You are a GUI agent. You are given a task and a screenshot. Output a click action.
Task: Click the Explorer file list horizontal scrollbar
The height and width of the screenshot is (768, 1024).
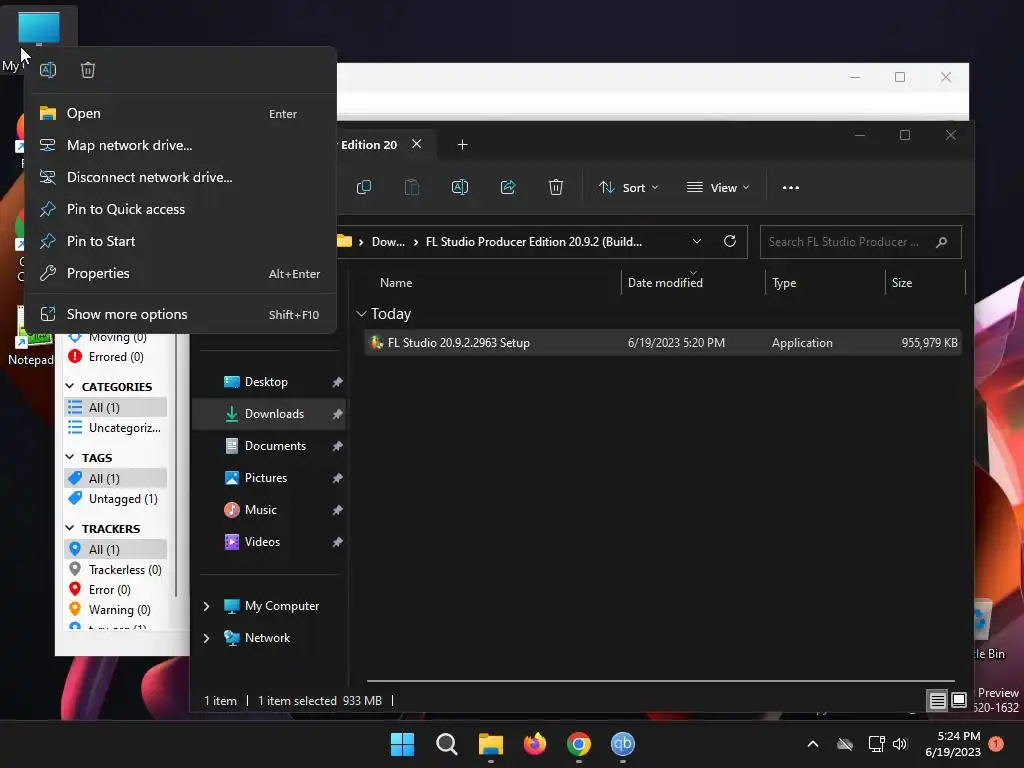click(660, 681)
